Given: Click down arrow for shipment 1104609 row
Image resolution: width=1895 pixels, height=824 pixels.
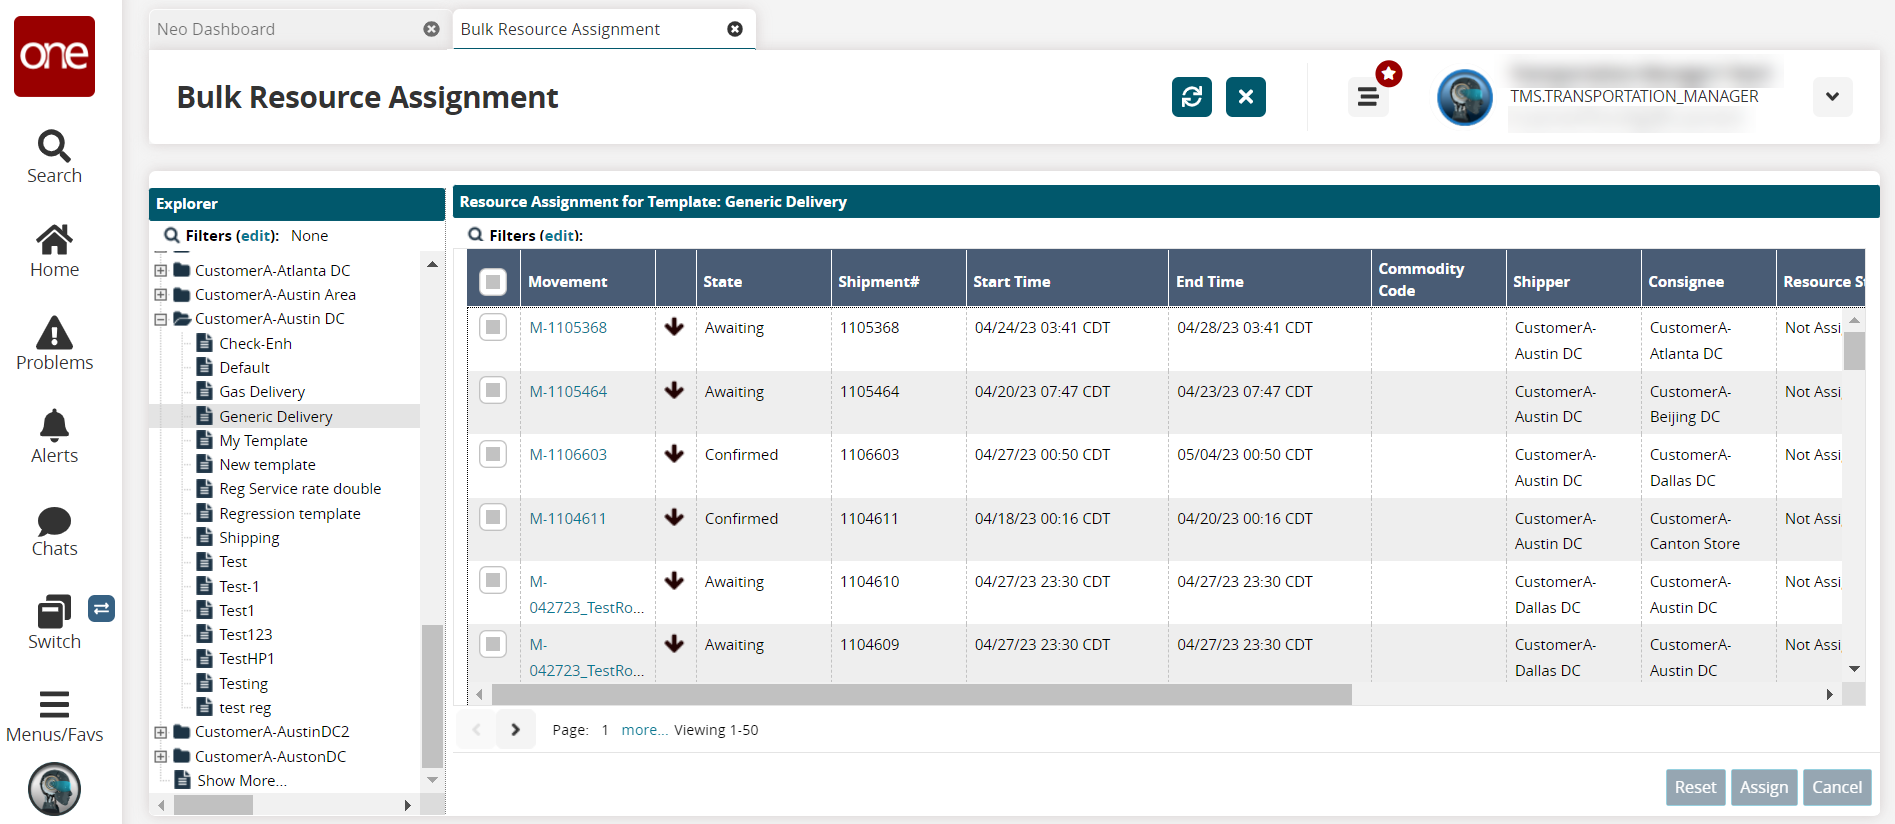Looking at the screenshot, I should [675, 644].
